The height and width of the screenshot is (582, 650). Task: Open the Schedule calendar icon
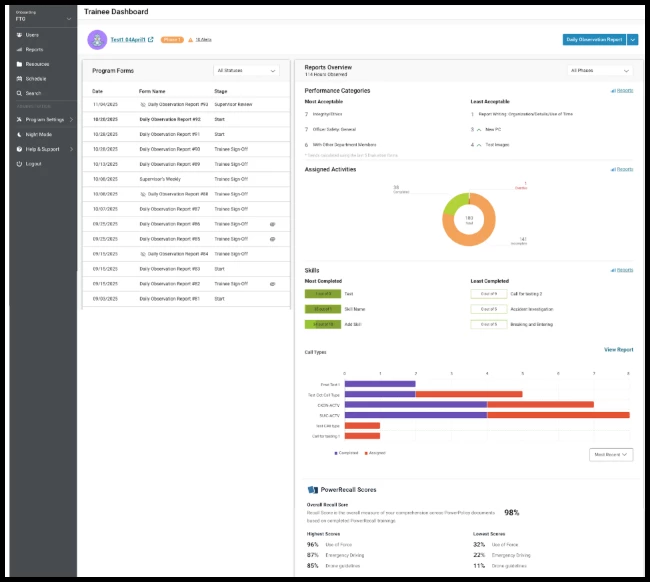(19, 78)
